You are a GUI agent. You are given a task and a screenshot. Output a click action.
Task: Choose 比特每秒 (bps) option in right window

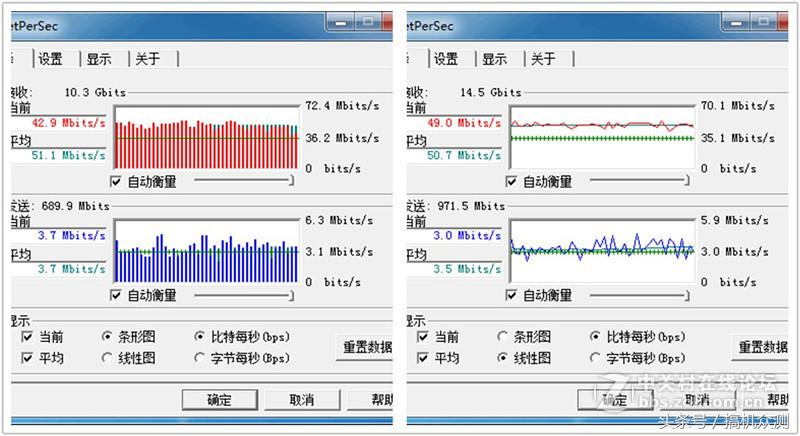point(595,337)
